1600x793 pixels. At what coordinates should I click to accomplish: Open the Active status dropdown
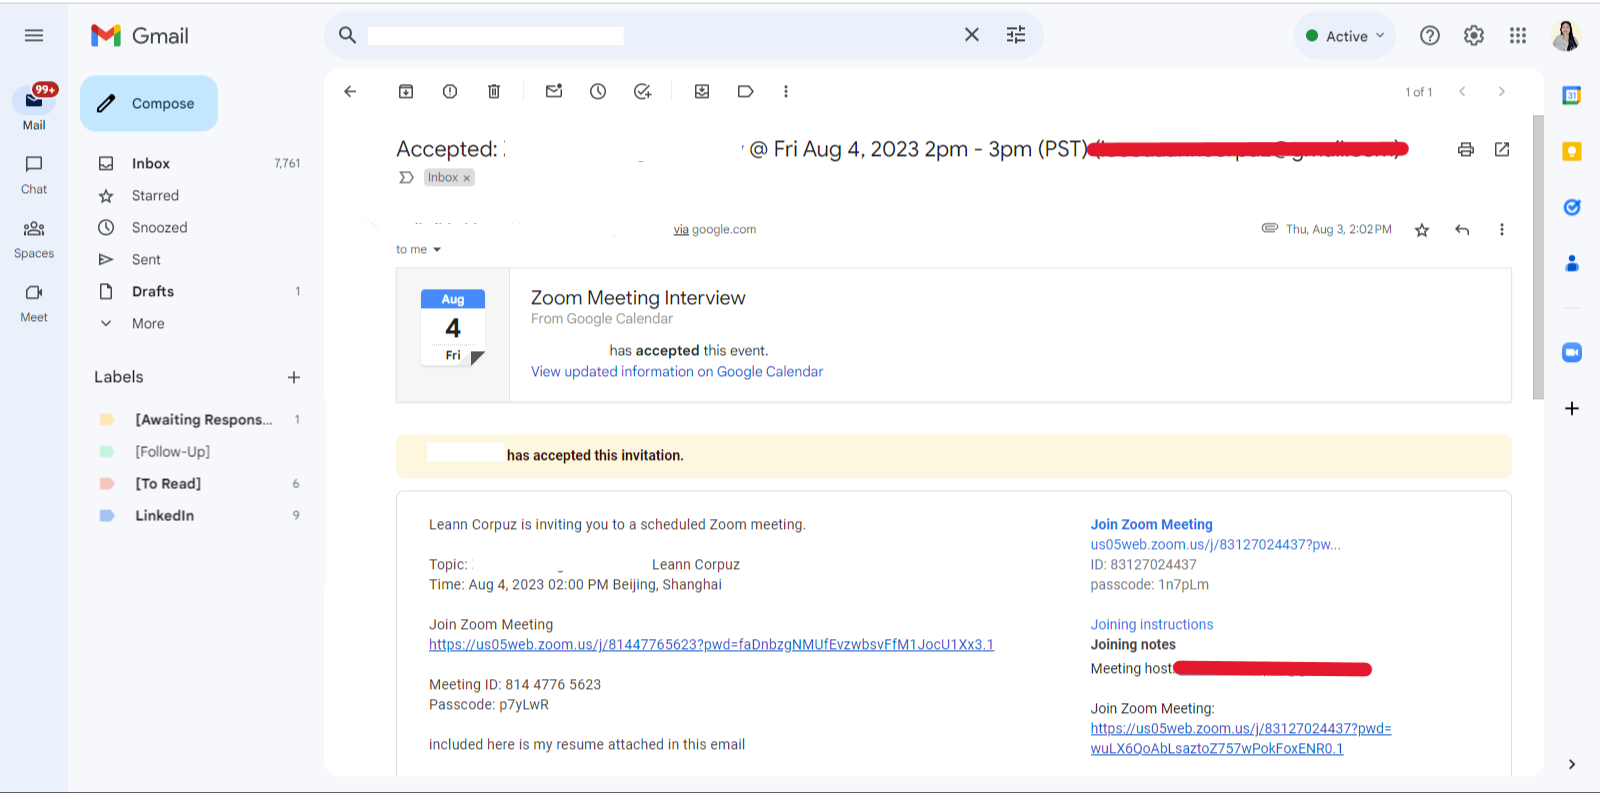[1345, 36]
